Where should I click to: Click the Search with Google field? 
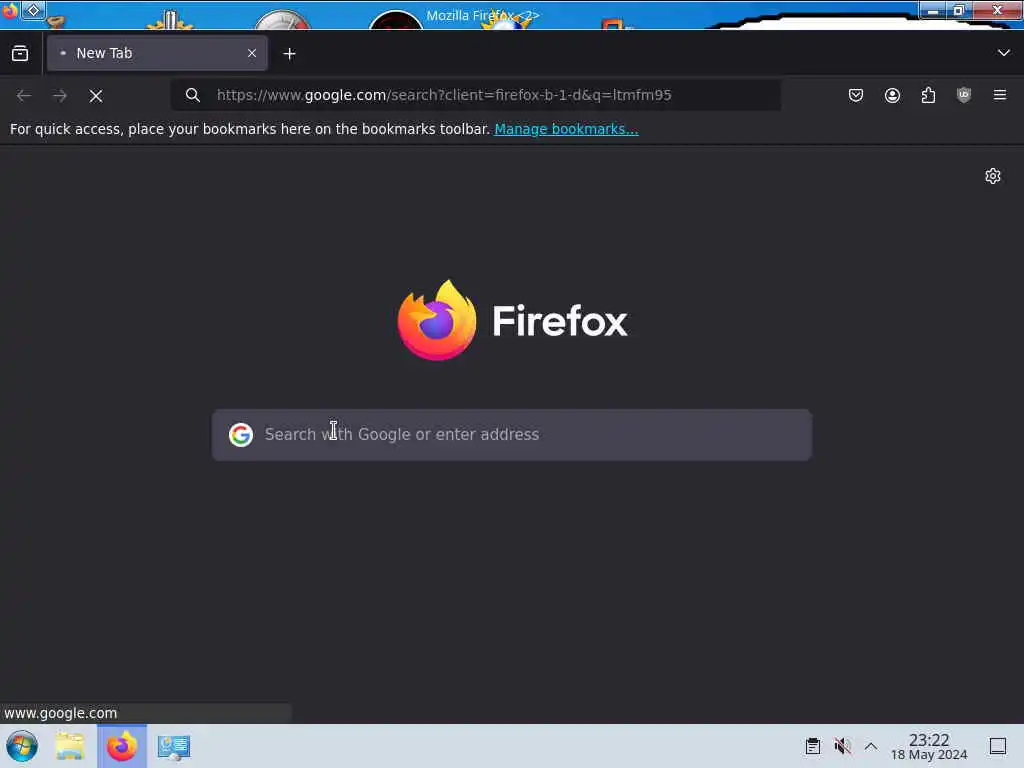512,435
